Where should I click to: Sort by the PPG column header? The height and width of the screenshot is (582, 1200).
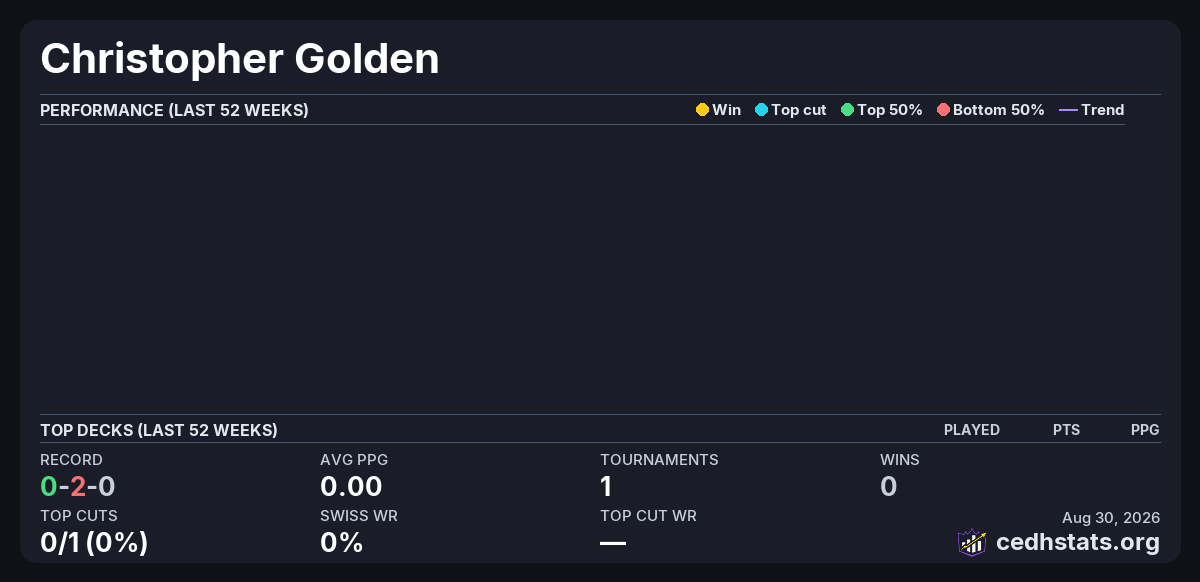[x=1145, y=430]
